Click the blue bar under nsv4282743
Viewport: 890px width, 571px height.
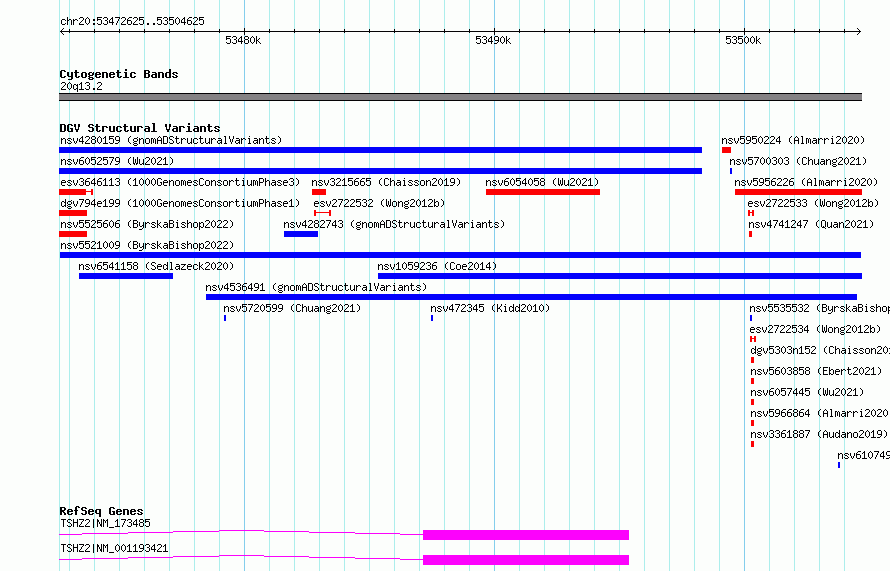pos(301,234)
